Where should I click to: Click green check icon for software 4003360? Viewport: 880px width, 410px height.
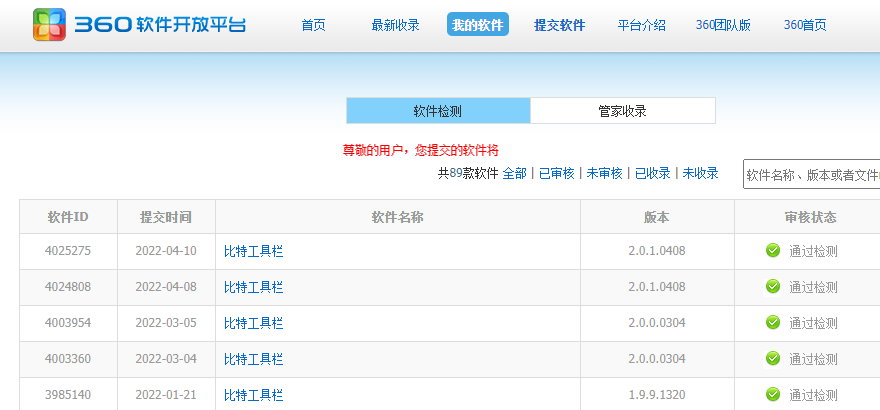(x=773, y=358)
